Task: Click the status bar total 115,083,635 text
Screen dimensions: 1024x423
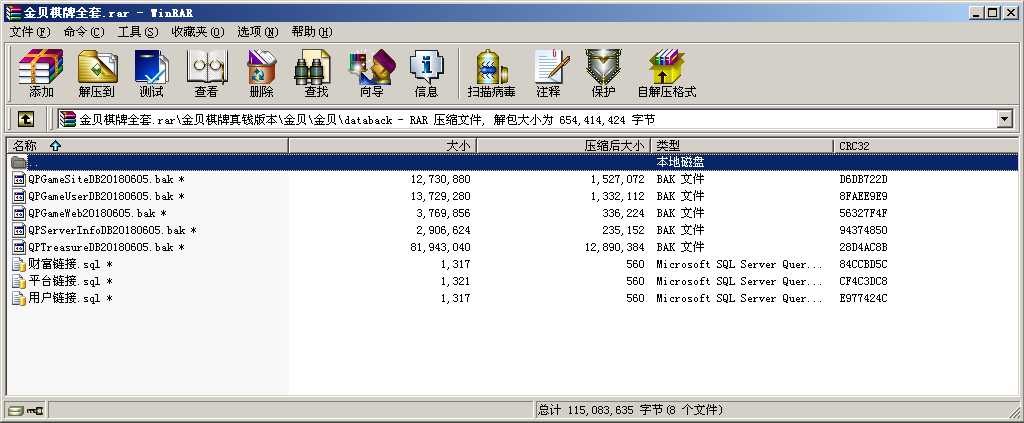Action: point(631,410)
